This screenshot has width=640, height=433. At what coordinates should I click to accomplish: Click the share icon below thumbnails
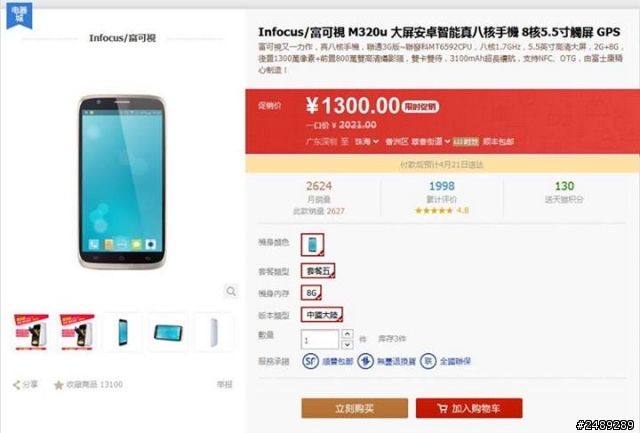(17, 385)
